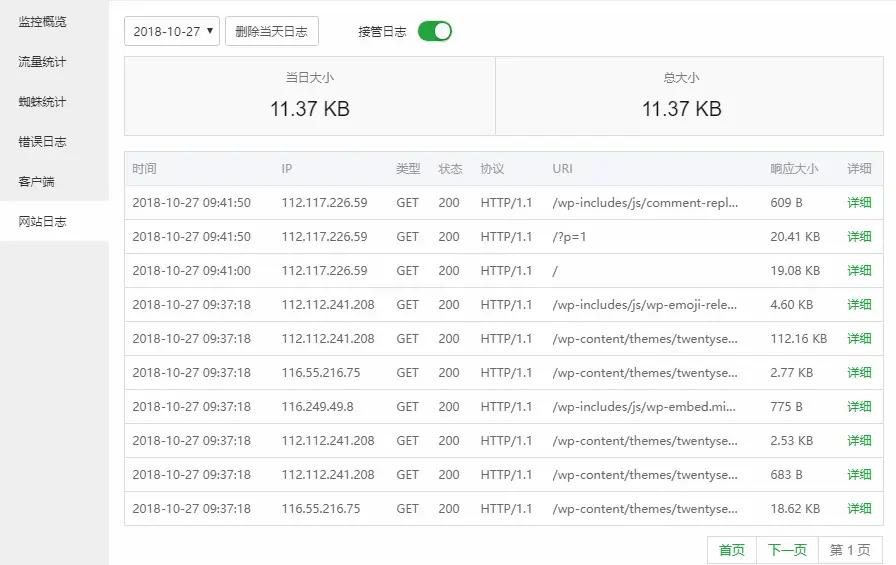Open 详细 for the 19.08 KB request
Viewport: 896px width, 565px height.
click(x=859, y=270)
